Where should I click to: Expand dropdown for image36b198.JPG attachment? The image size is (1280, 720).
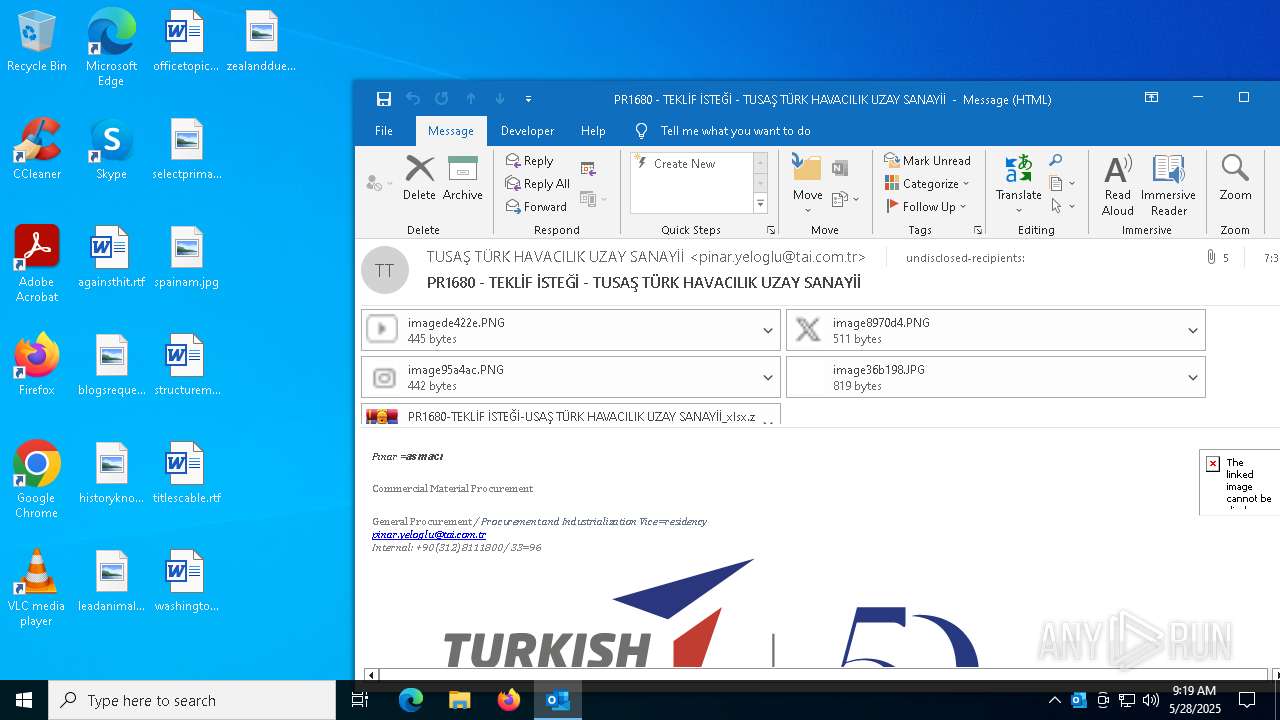(x=1193, y=378)
